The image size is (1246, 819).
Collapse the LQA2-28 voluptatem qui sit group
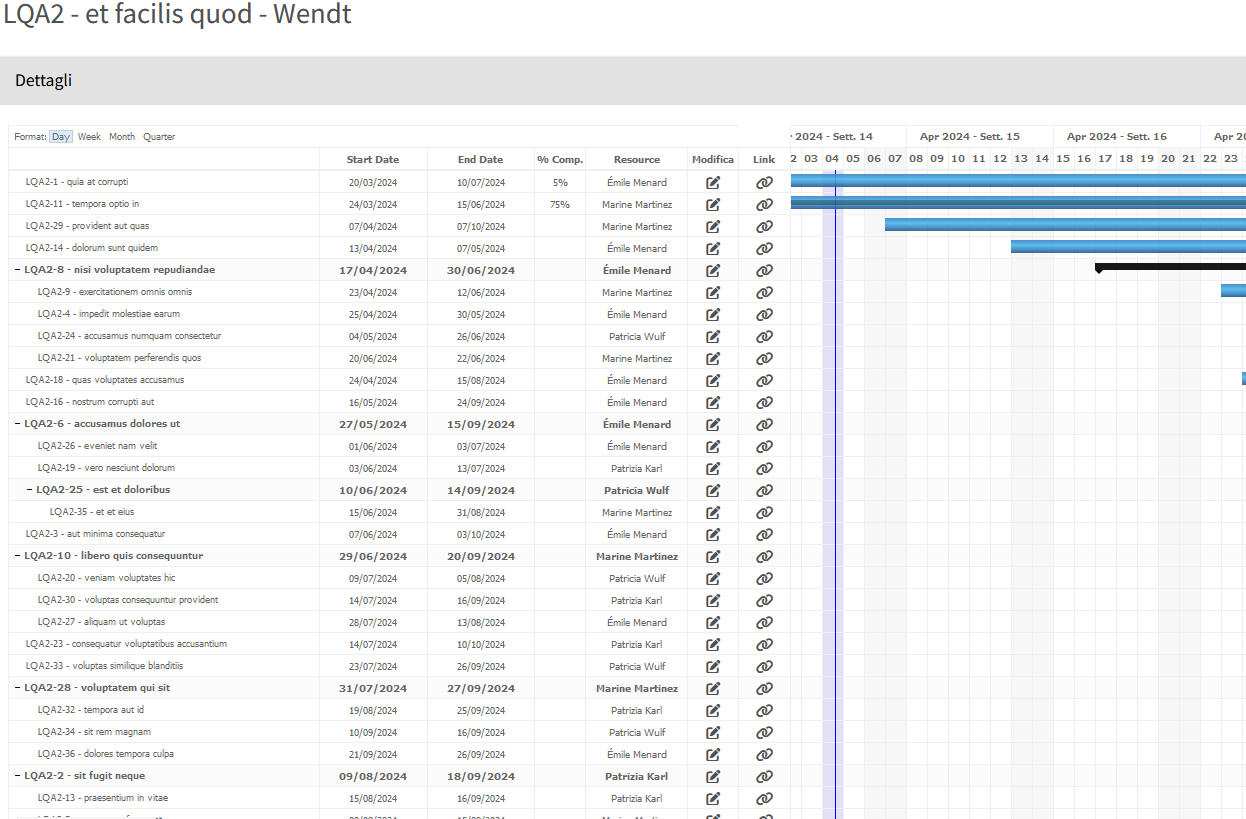(17, 688)
